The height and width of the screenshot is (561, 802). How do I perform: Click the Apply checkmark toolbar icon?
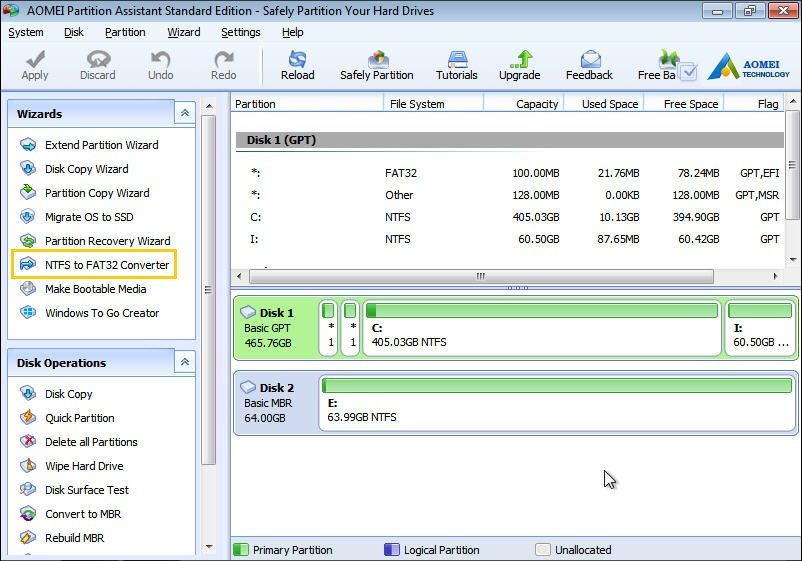tap(35, 59)
